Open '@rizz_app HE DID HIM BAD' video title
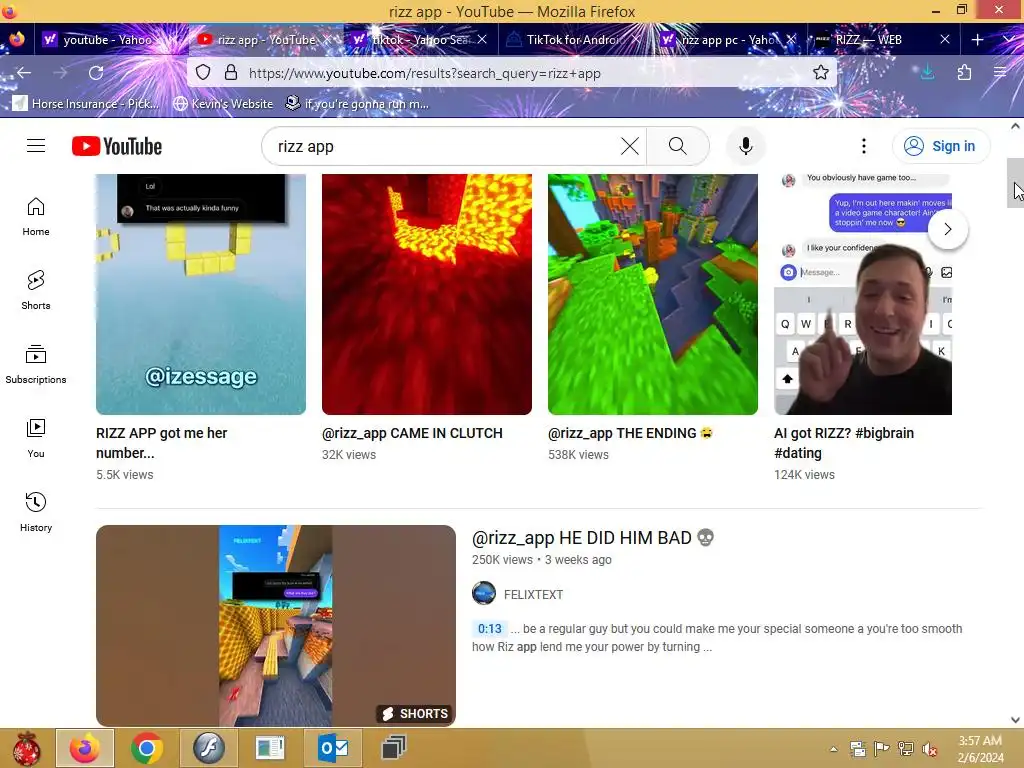The image size is (1024, 768). tap(592, 537)
